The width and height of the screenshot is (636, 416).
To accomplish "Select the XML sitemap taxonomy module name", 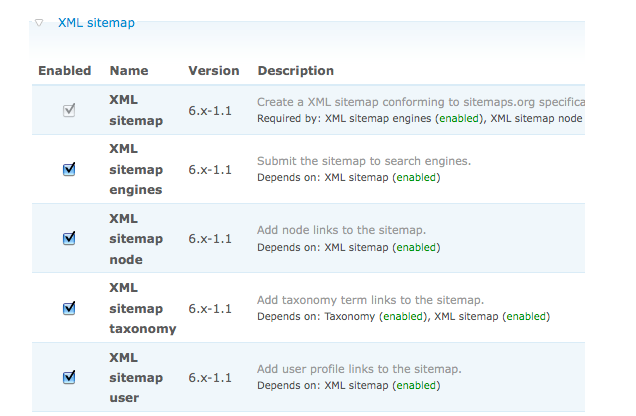I will click(x=142, y=308).
